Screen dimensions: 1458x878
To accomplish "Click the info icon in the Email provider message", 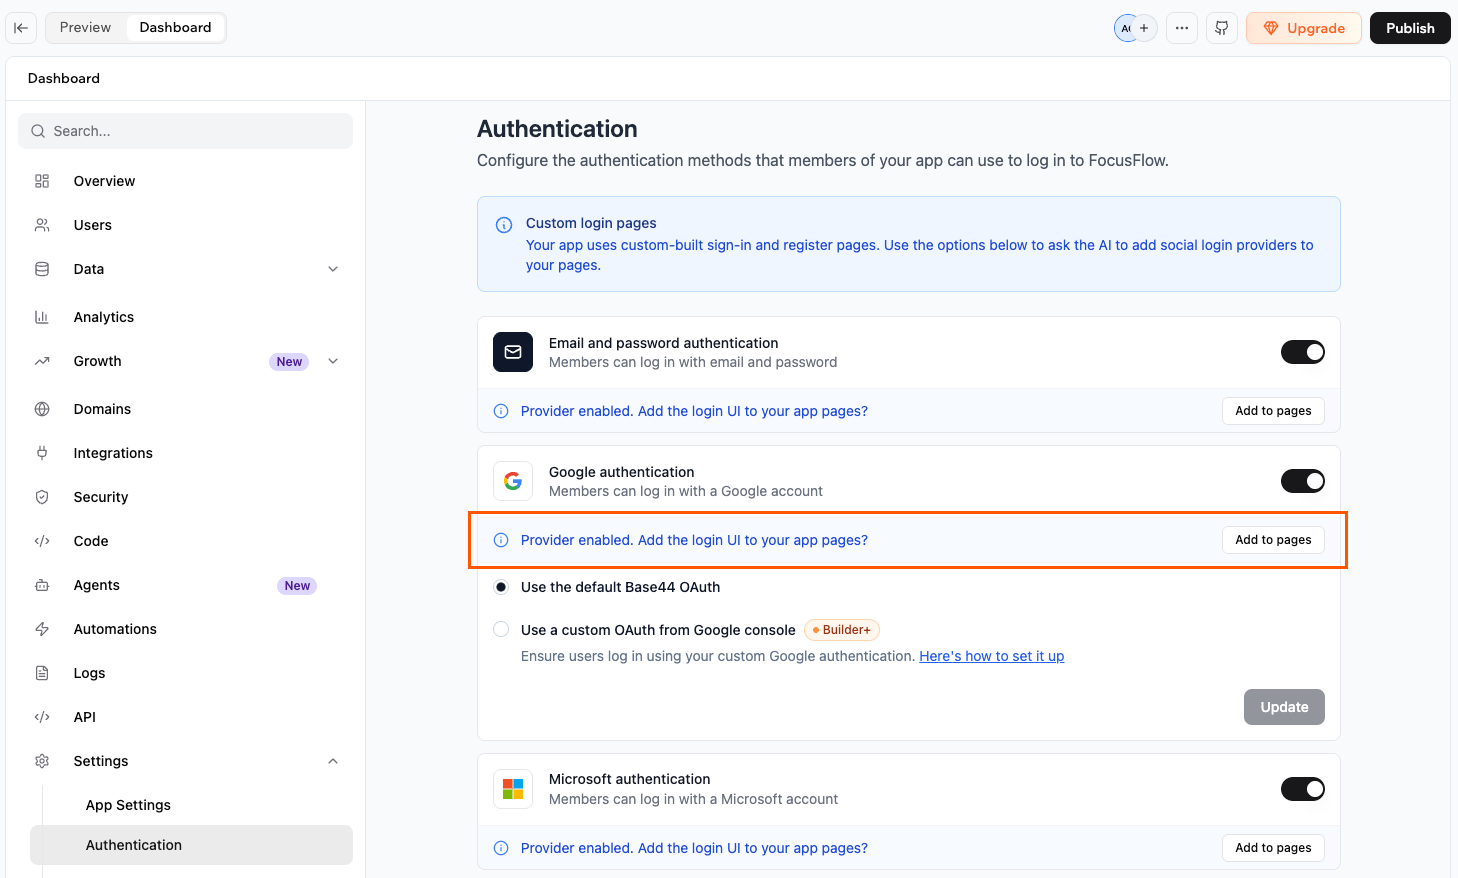I will click(501, 411).
